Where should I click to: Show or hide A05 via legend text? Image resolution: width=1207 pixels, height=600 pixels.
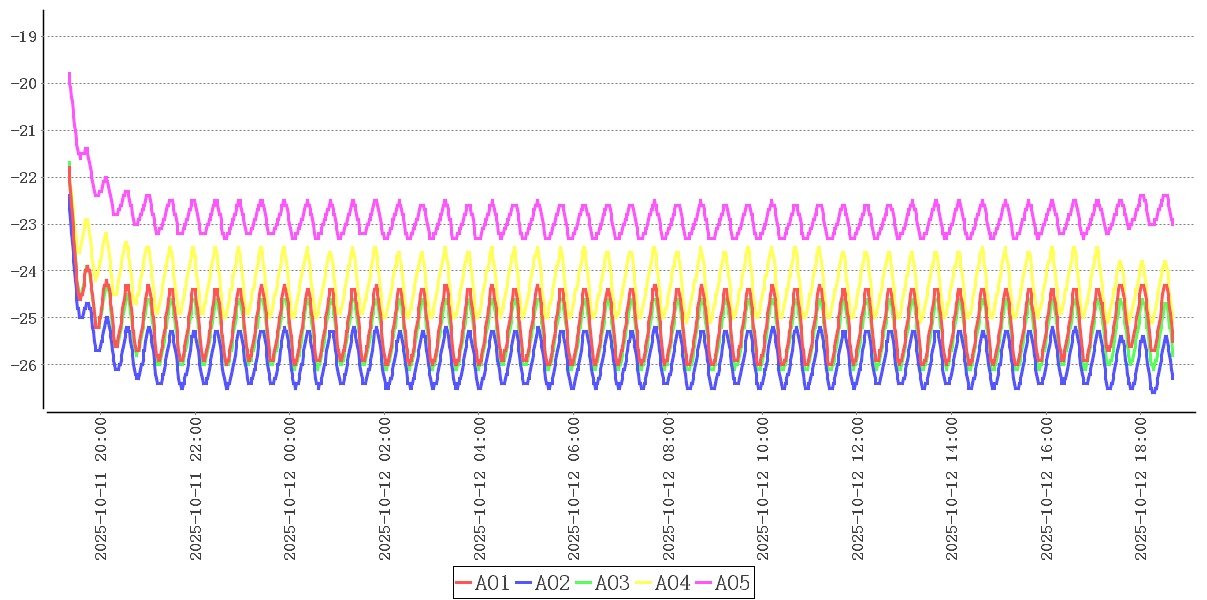point(732,583)
